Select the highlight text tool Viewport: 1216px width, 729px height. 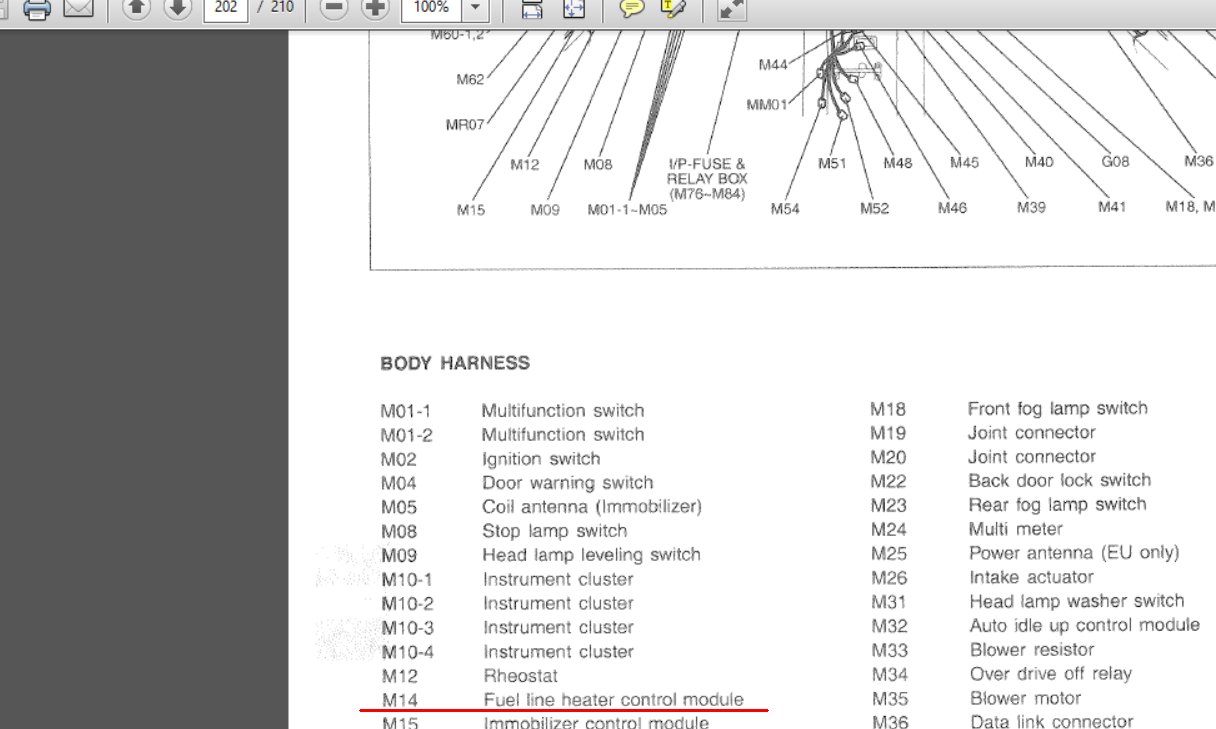(x=673, y=9)
